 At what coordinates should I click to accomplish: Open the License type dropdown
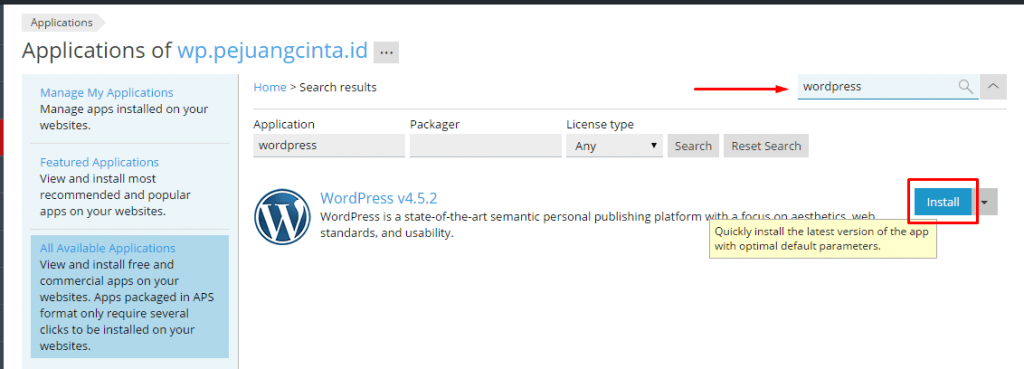615,146
